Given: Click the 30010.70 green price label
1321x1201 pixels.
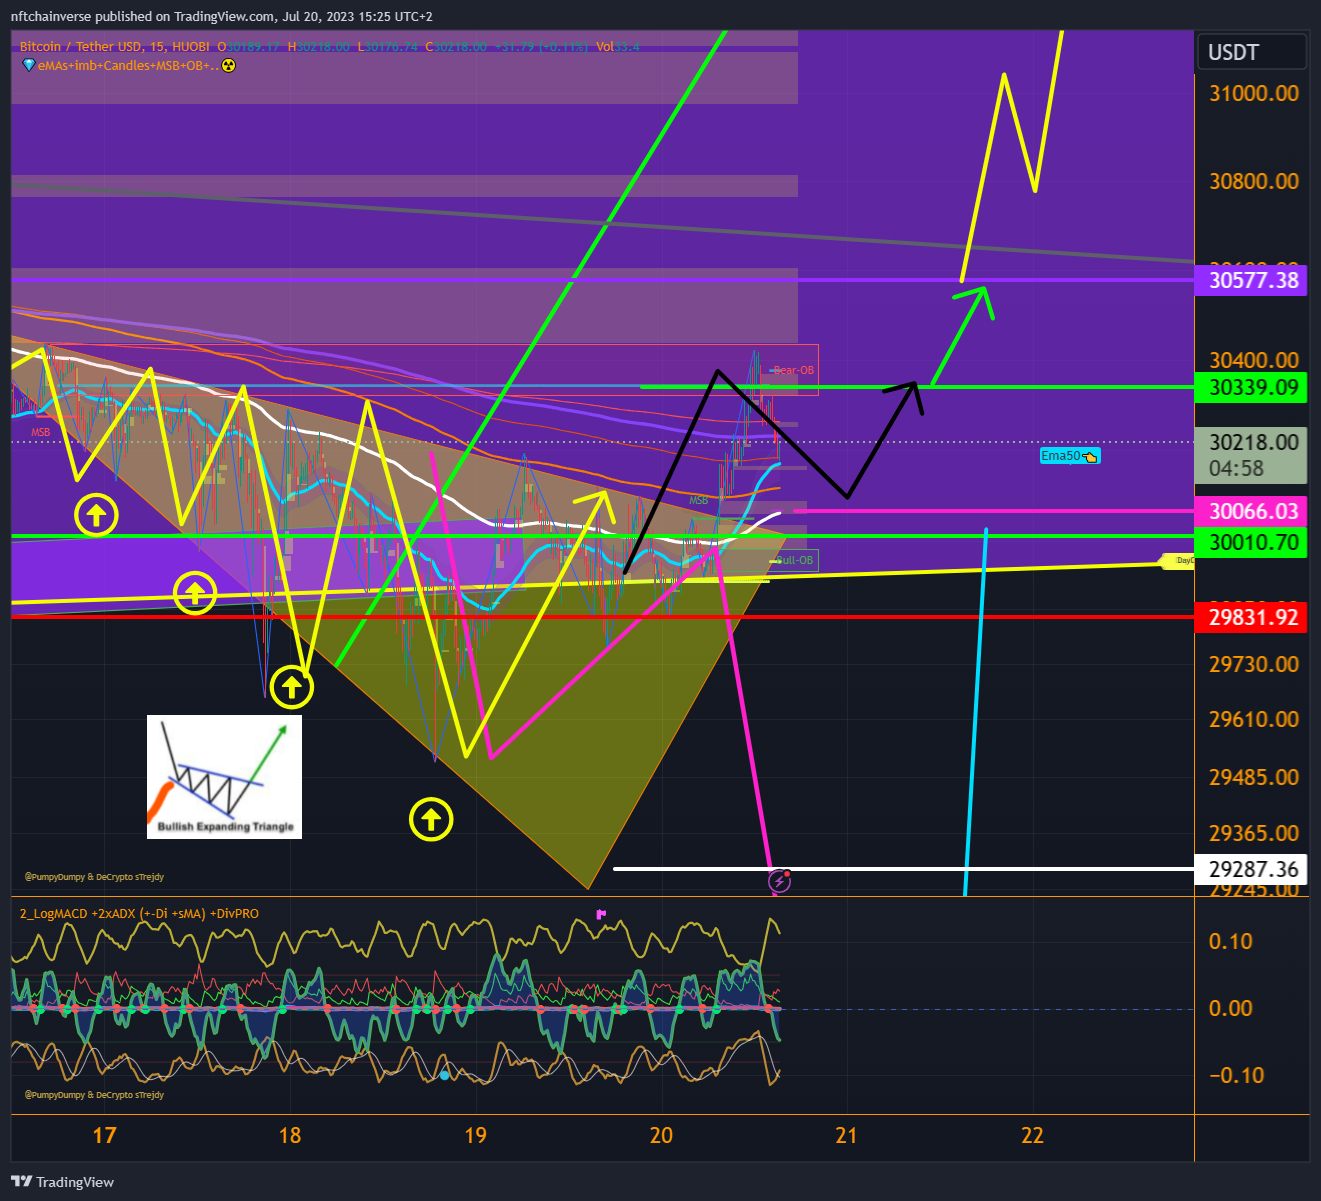Looking at the screenshot, I should pyautogui.click(x=1252, y=542).
